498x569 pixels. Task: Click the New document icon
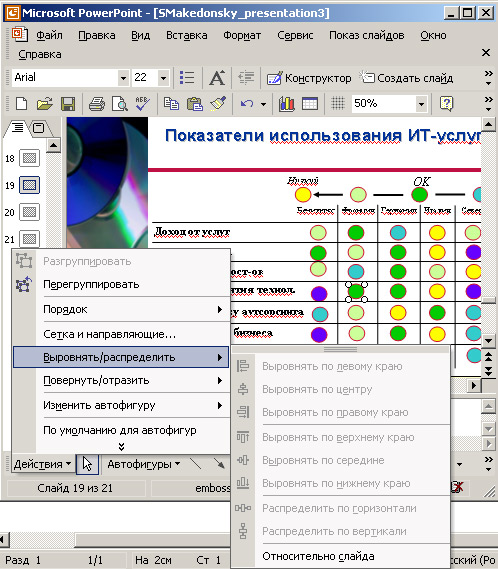(x=21, y=104)
